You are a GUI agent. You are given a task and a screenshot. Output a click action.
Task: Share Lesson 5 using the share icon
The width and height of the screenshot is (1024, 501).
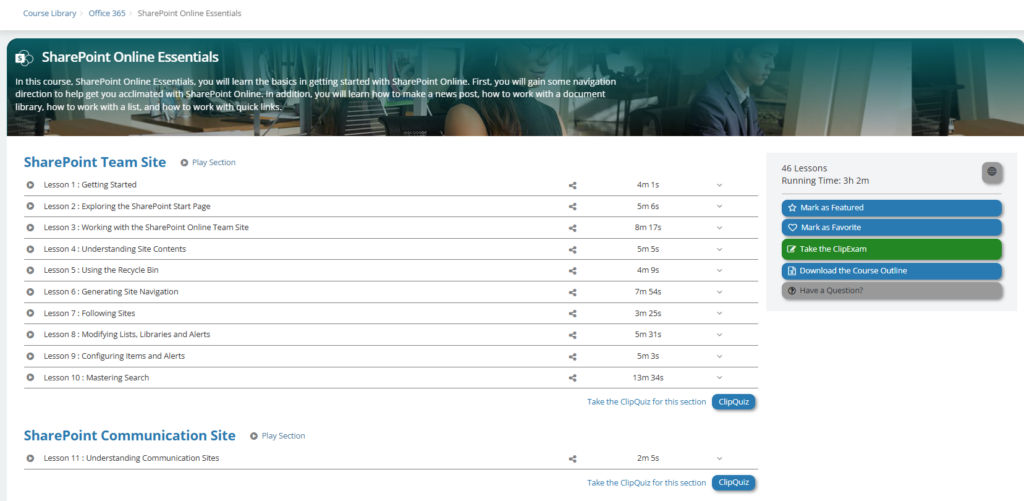(x=573, y=271)
